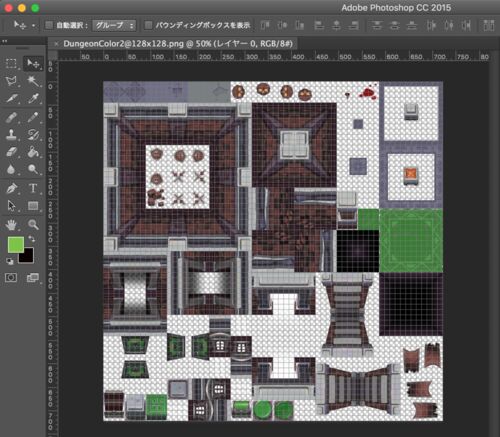Screen dimensions: 500x437
Task: Close the DungeonColor2 document tab
Action: pyautogui.click(x=56, y=44)
